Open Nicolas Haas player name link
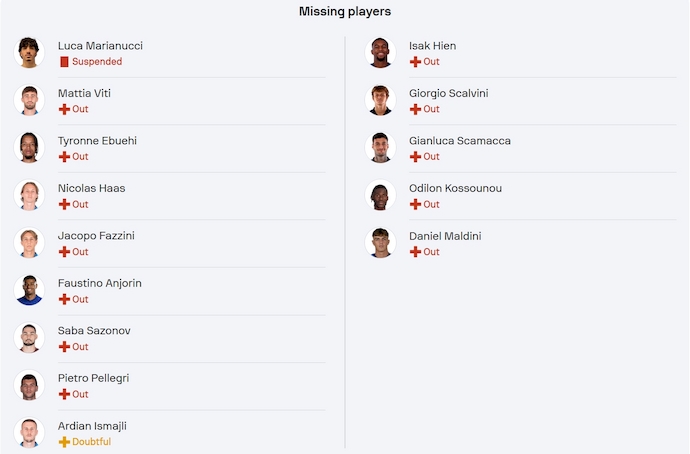690x454 pixels. [x=91, y=188]
